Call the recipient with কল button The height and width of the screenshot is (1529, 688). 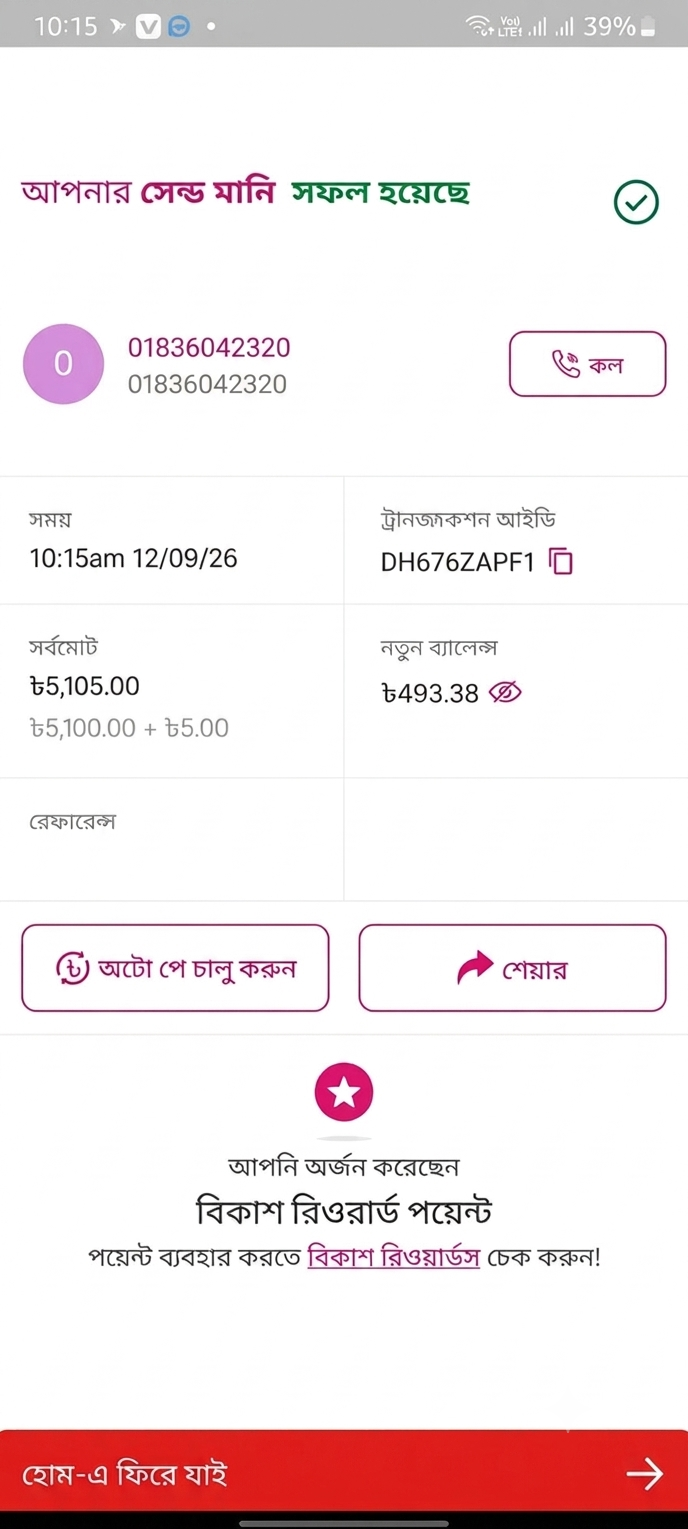[587, 364]
